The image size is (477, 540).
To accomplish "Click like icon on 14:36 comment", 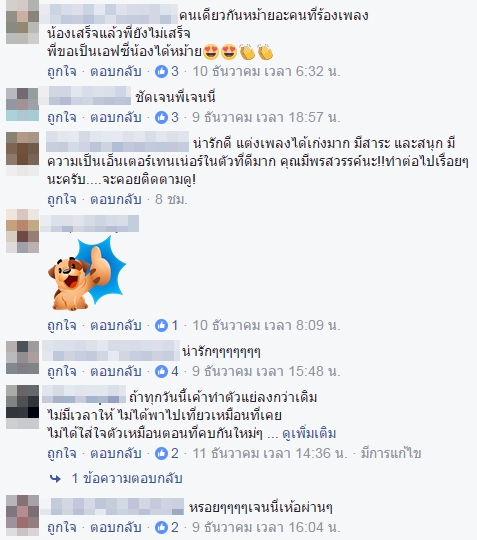I will coord(161,453).
